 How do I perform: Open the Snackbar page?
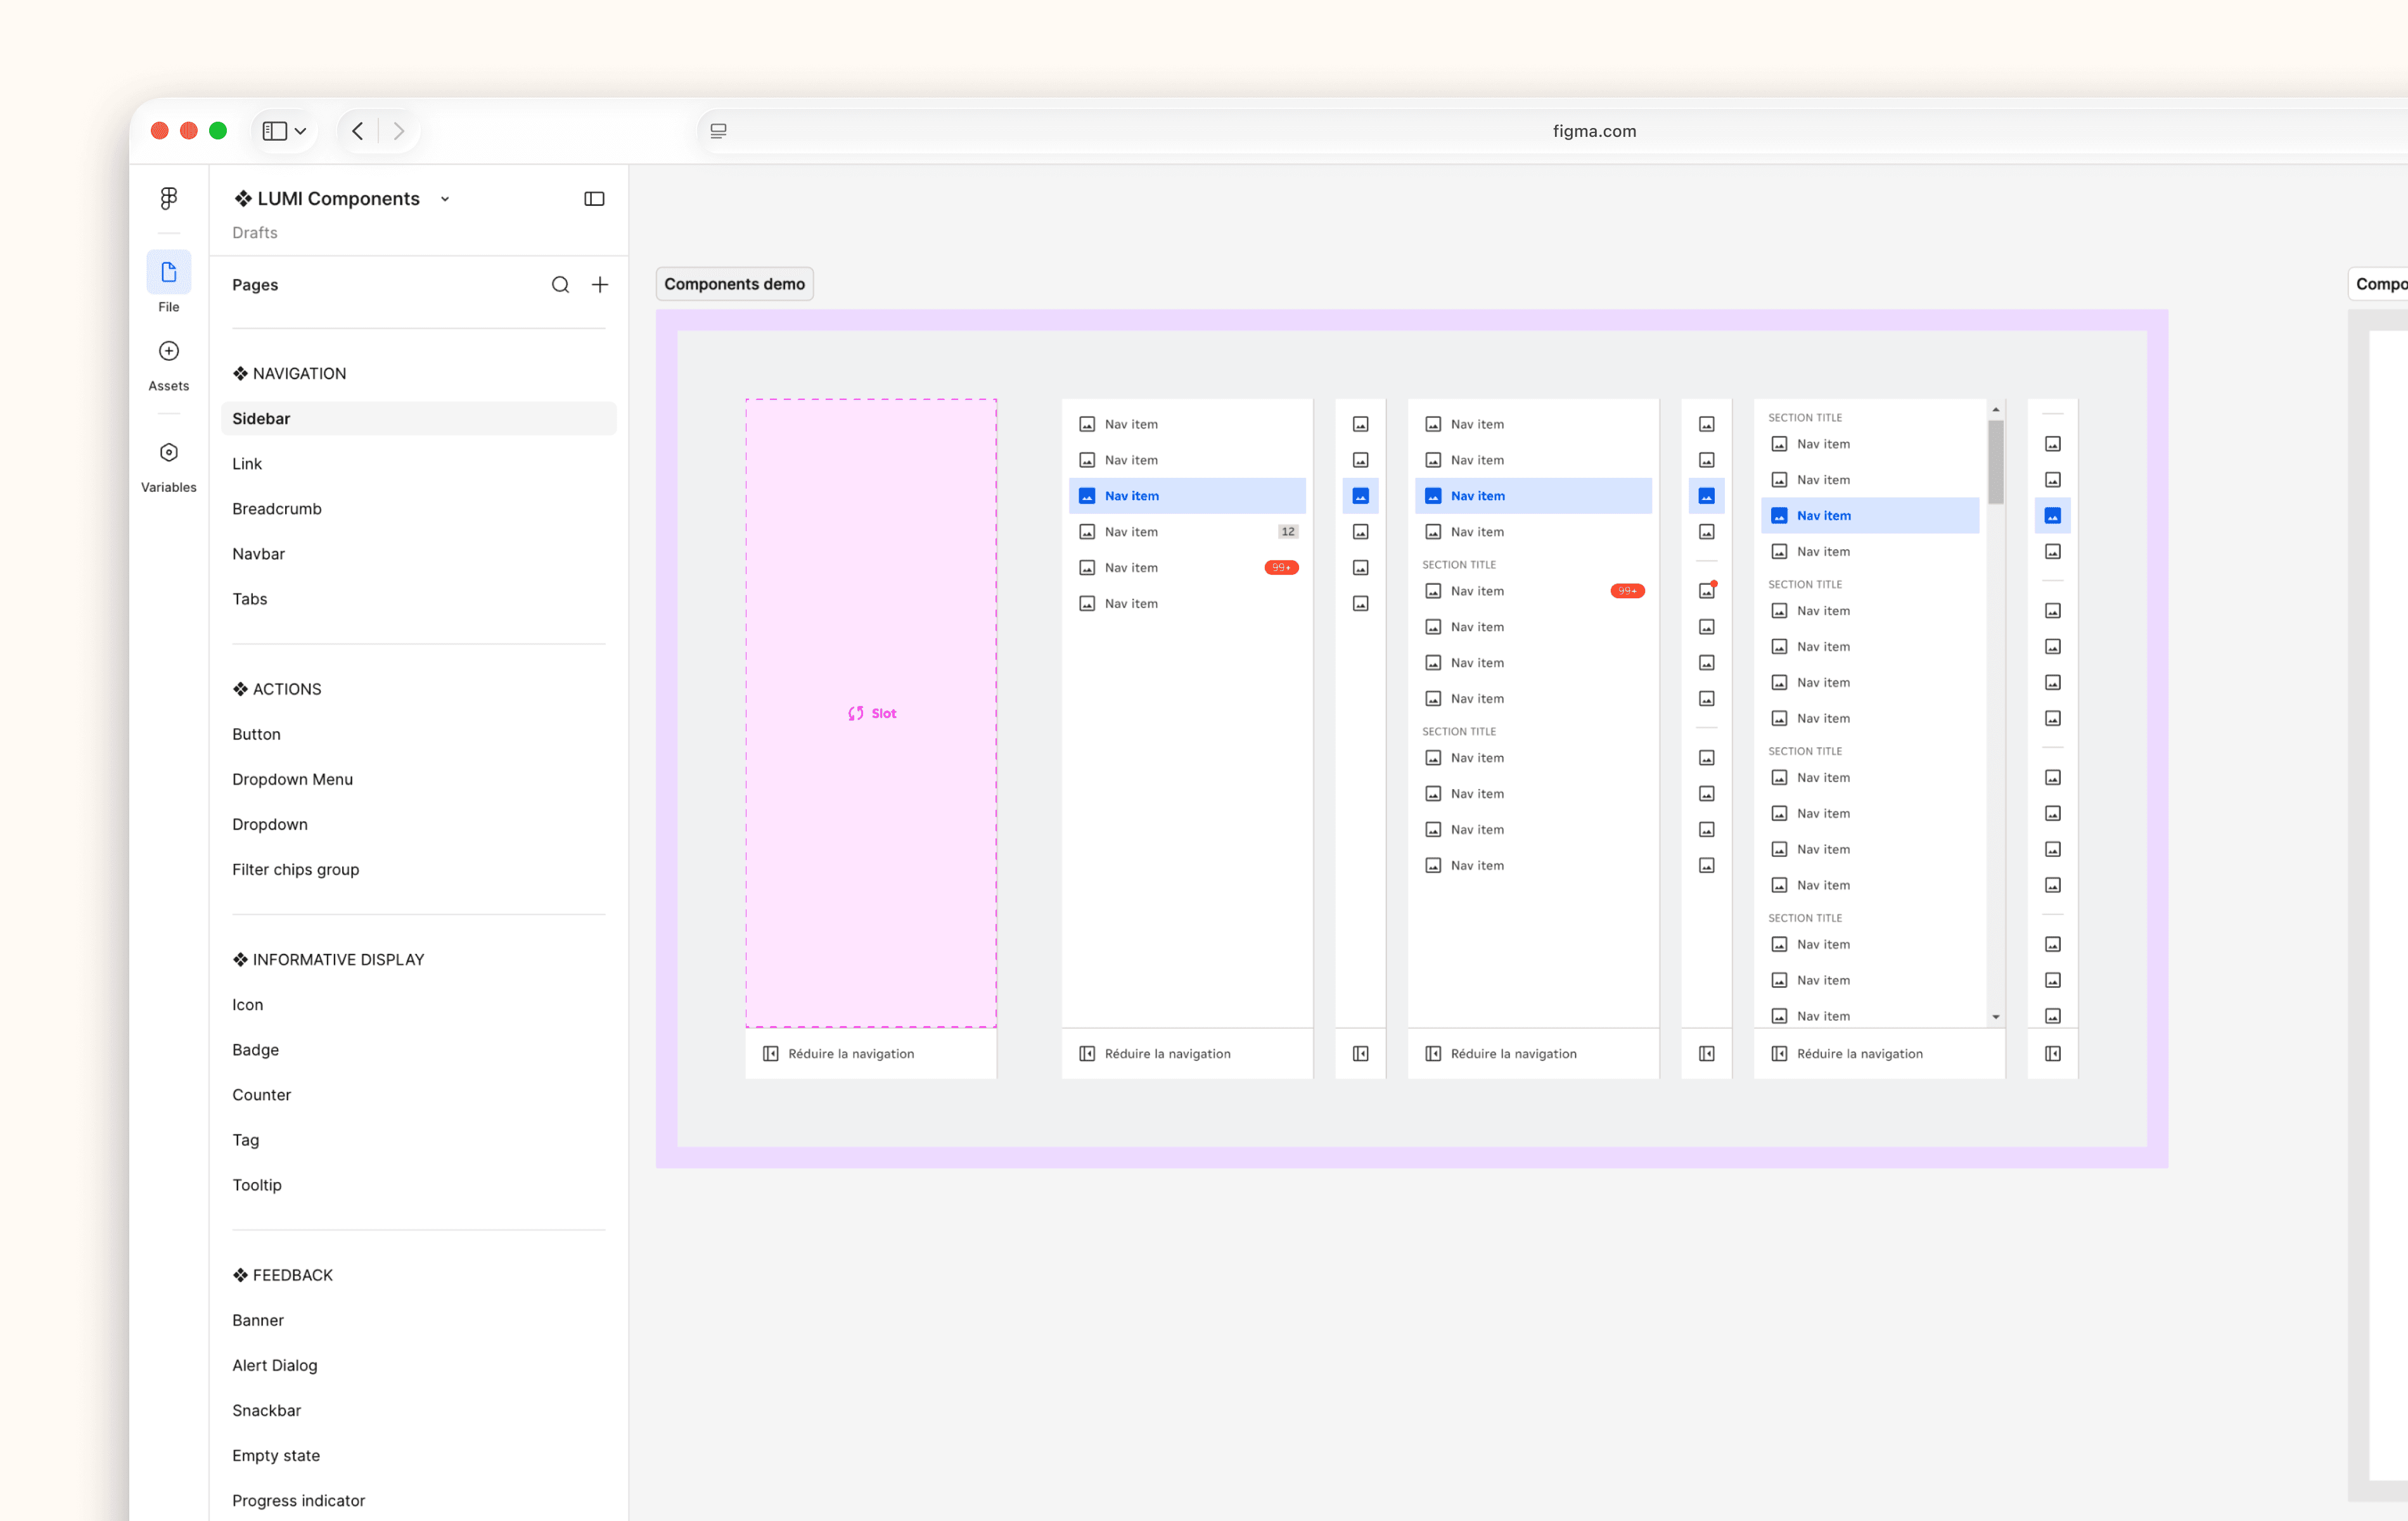267,1411
